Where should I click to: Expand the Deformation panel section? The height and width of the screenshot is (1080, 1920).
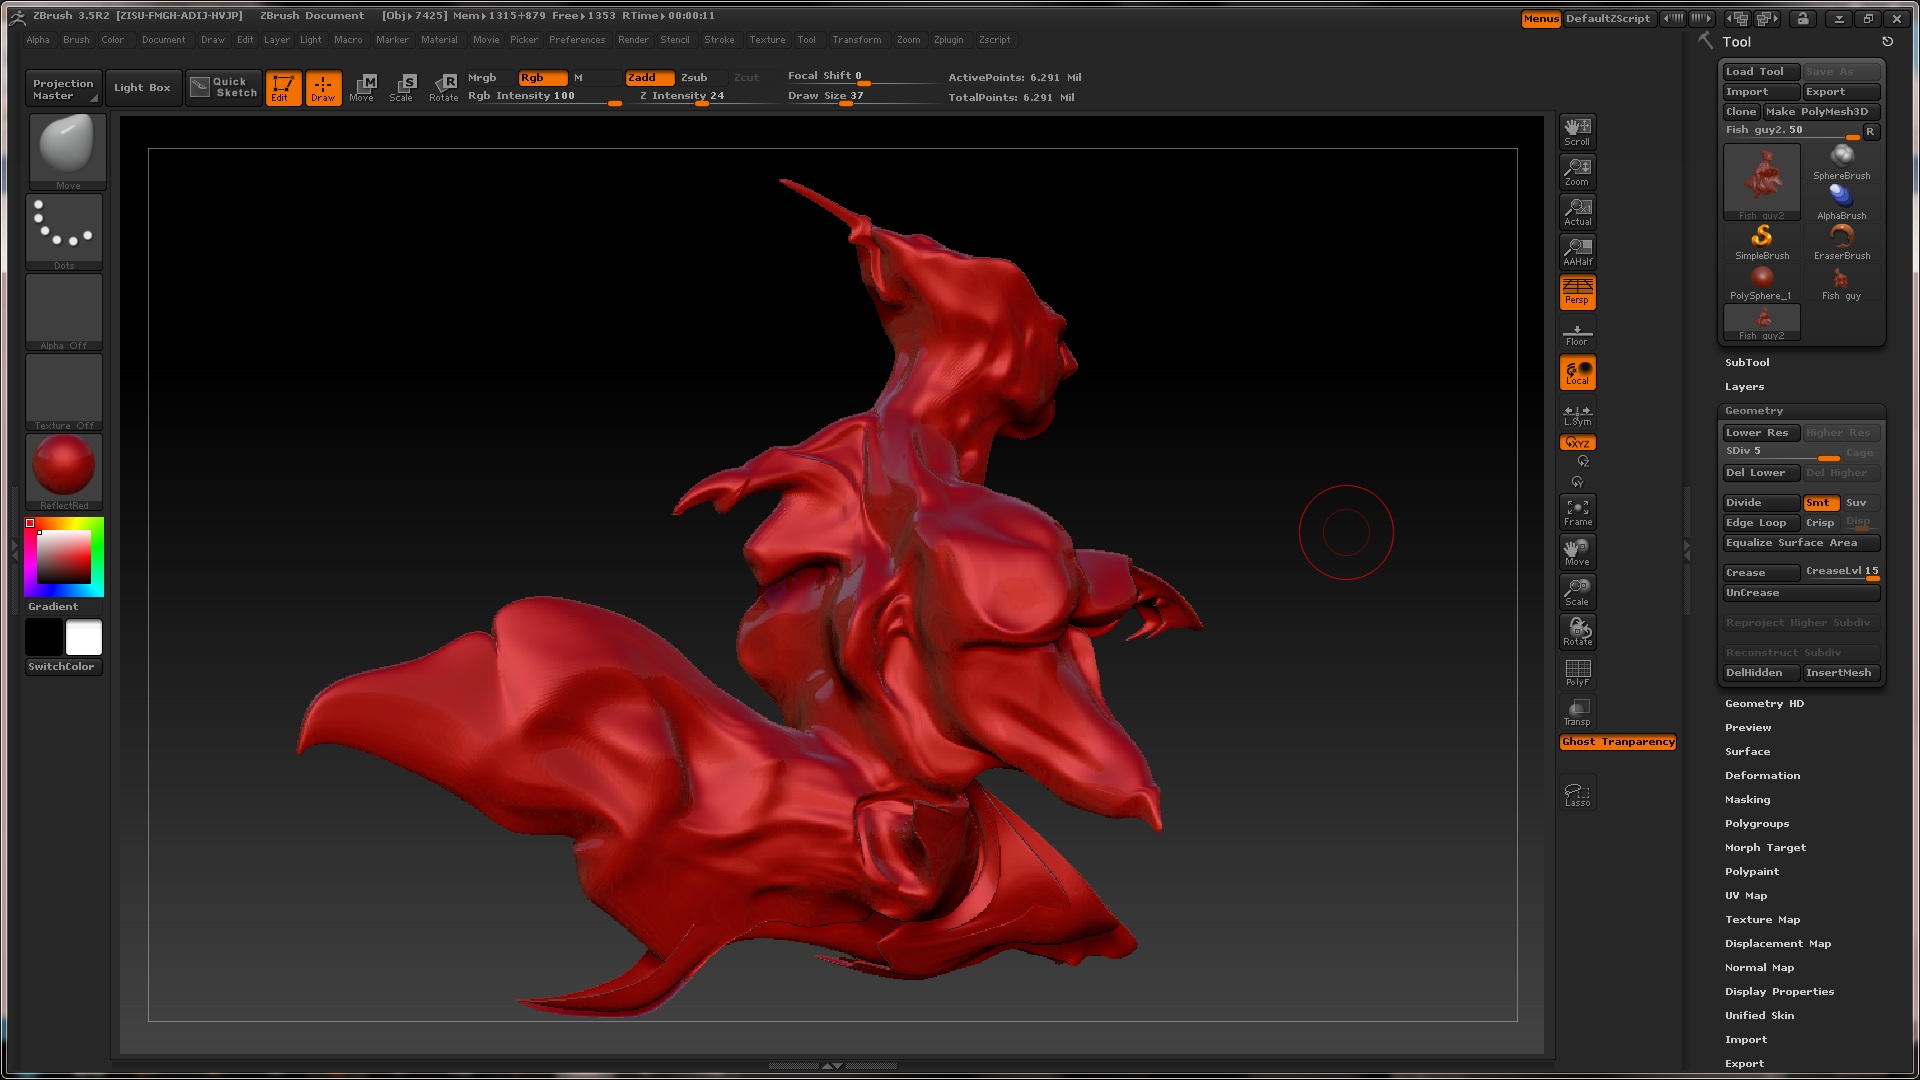point(1762,776)
